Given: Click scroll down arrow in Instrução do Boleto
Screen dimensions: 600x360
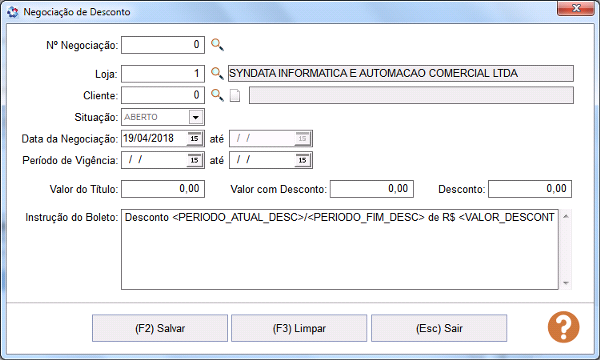Looking at the screenshot, I should (566, 283).
